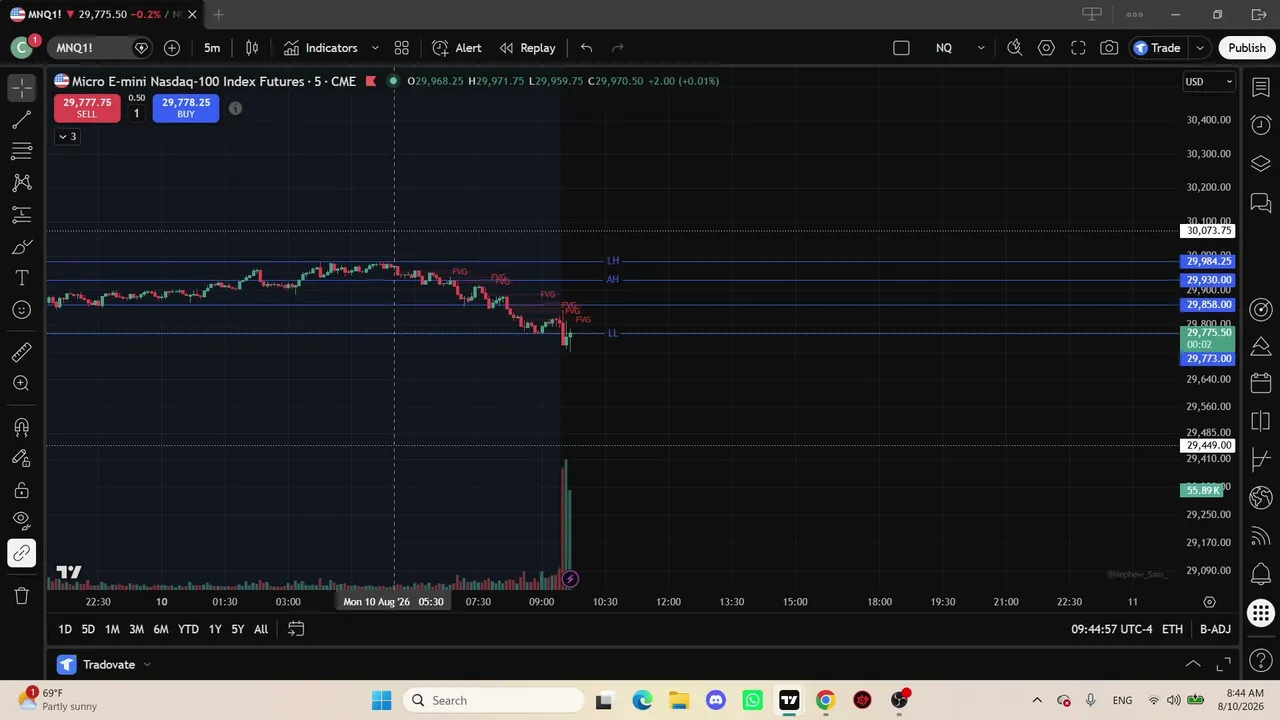This screenshot has height=720, width=1280.
Task: Click the undo arrow
Action: pos(587,48)
